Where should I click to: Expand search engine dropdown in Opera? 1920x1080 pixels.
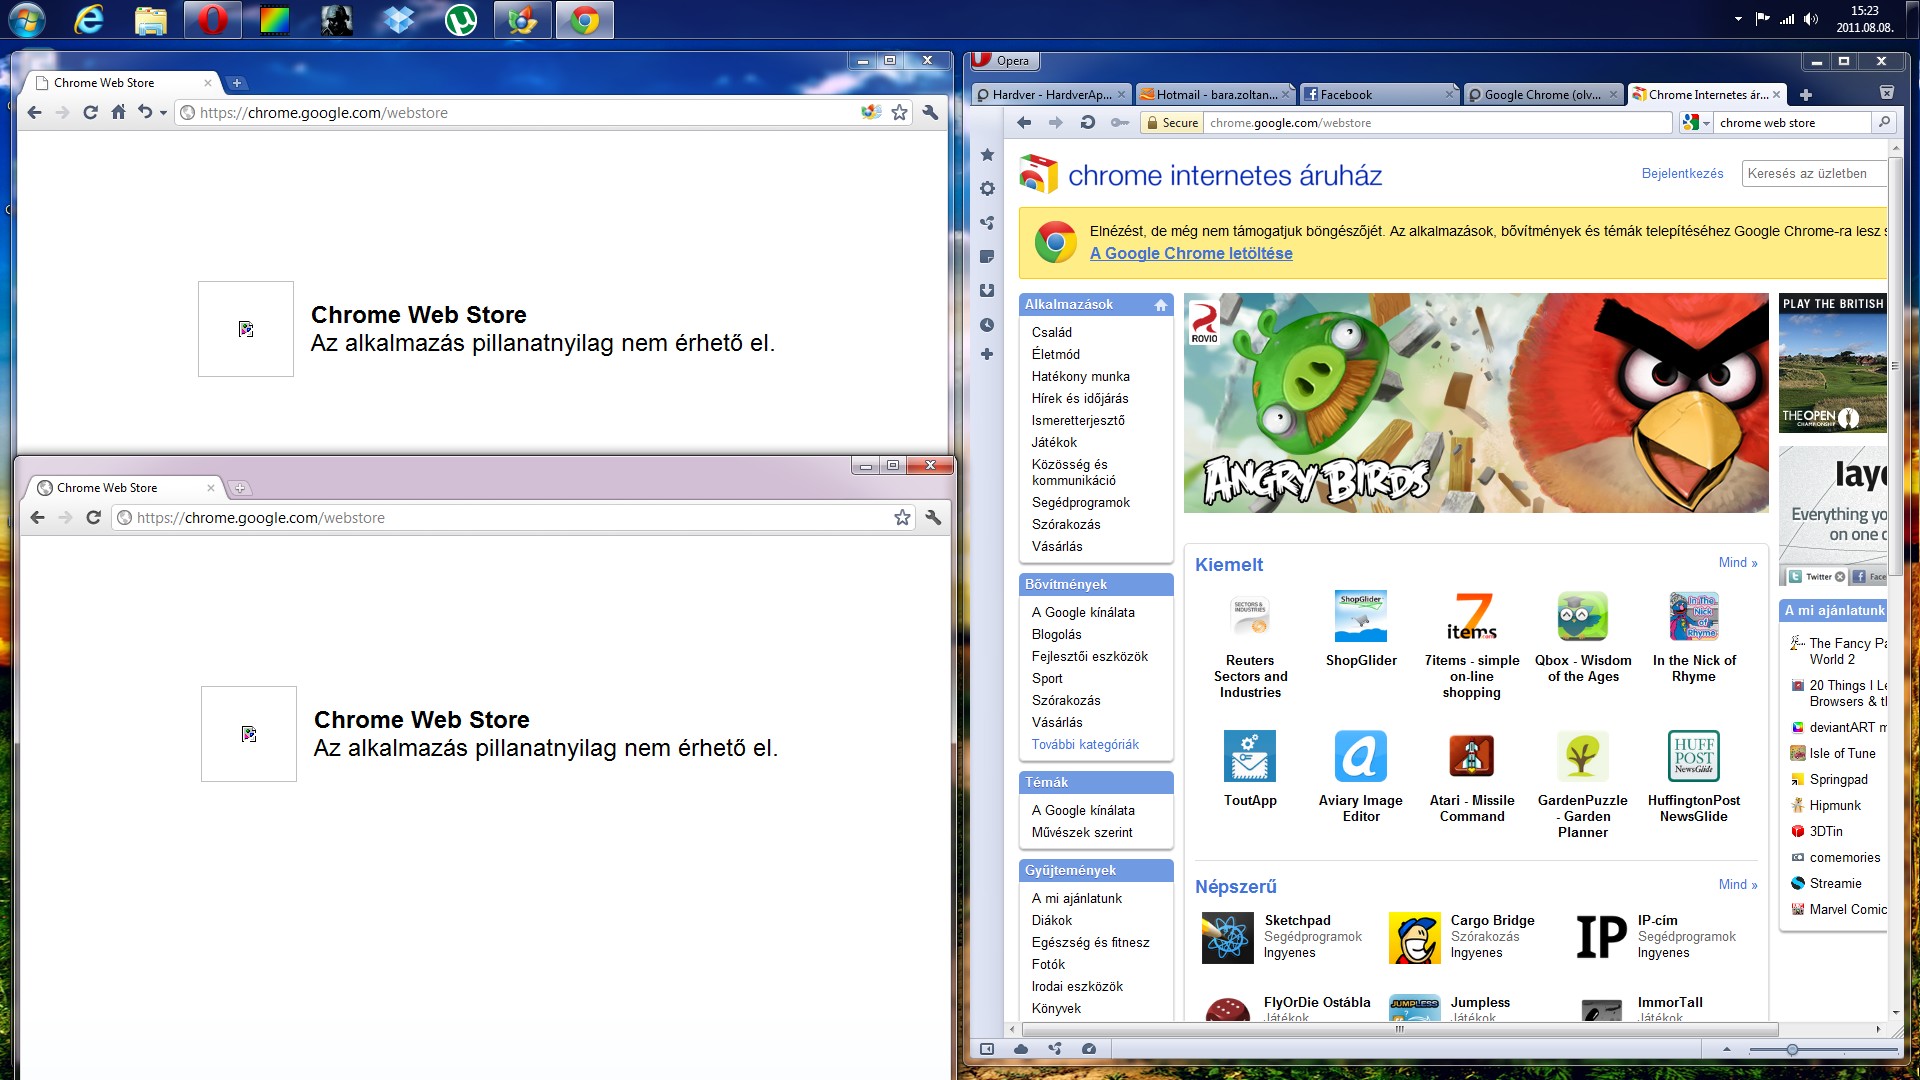point(1697,123)
